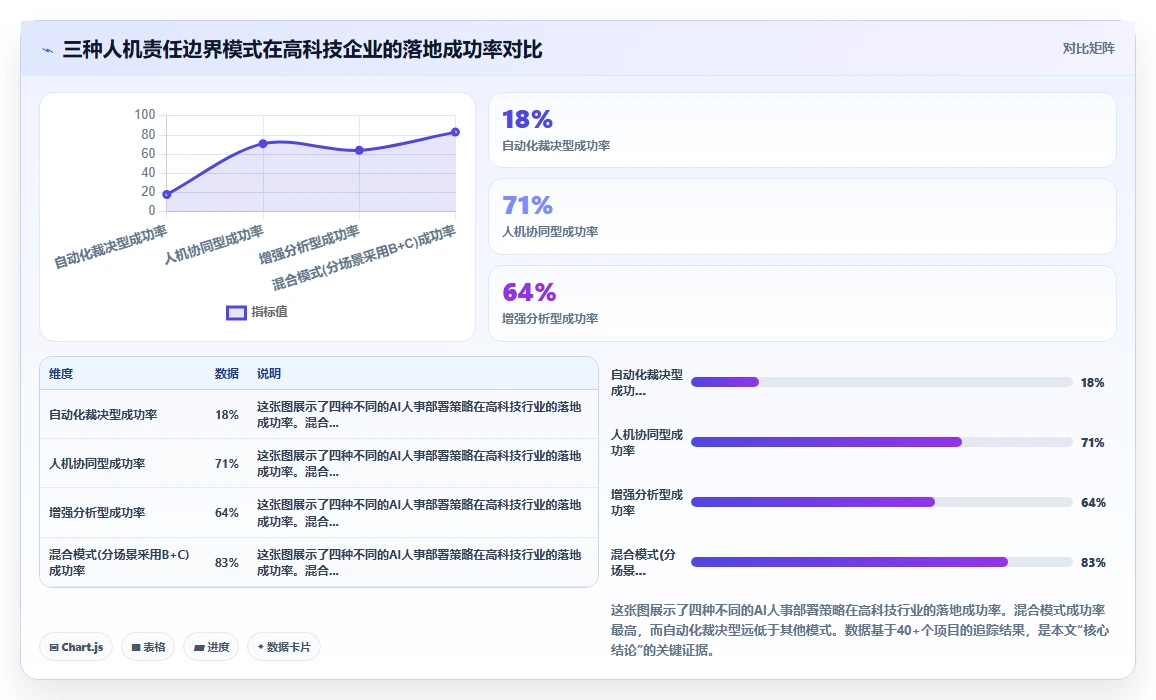Click the 数据卡片 tag chip
Image resolution: width=1156 pixels, height=700 pixels.
click(284, 647)
